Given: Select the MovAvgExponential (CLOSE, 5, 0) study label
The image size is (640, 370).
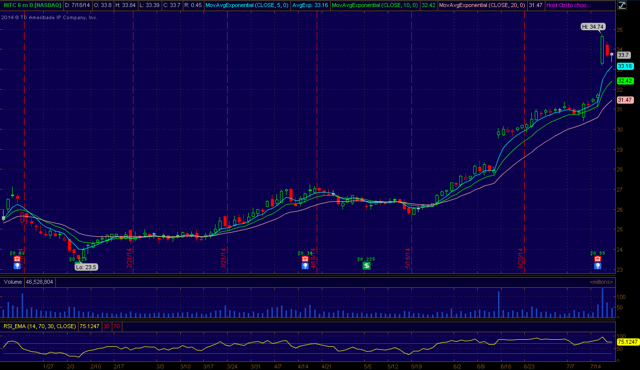Looking at the screenshot, I should tap(247, 5).
